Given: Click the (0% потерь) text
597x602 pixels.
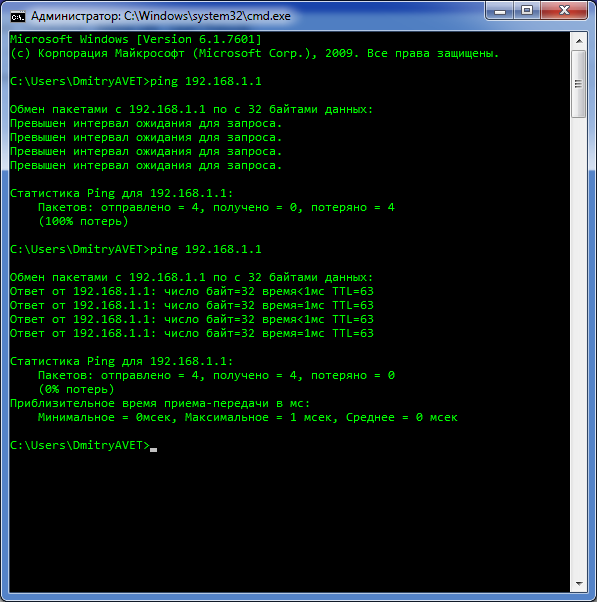Looking at the screenshot, I should pyautogui.click(x=76, y=389).
